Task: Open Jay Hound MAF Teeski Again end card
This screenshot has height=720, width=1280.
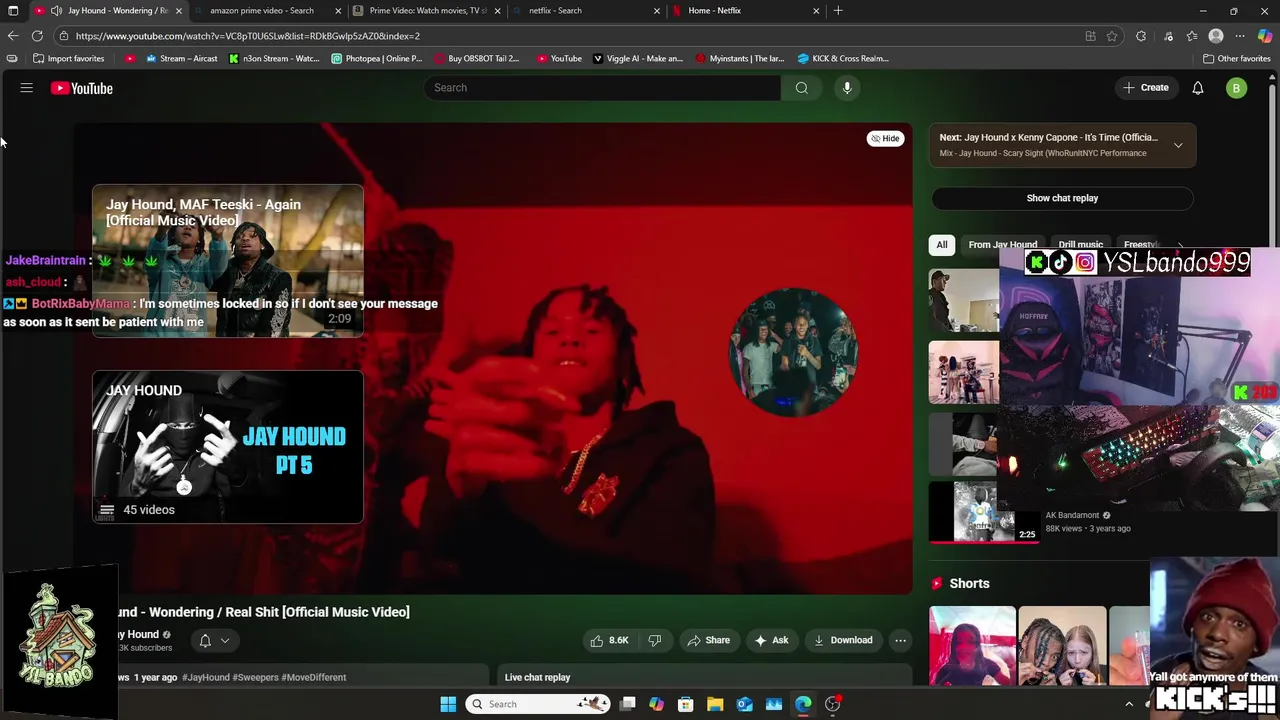Action: 228,261
